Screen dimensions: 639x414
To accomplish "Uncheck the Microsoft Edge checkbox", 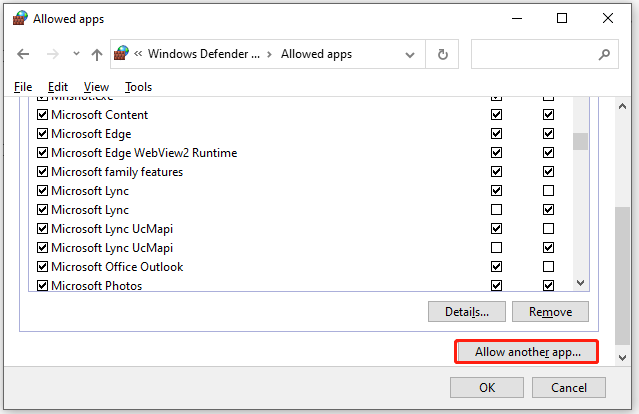I will [x=42, y=134].
